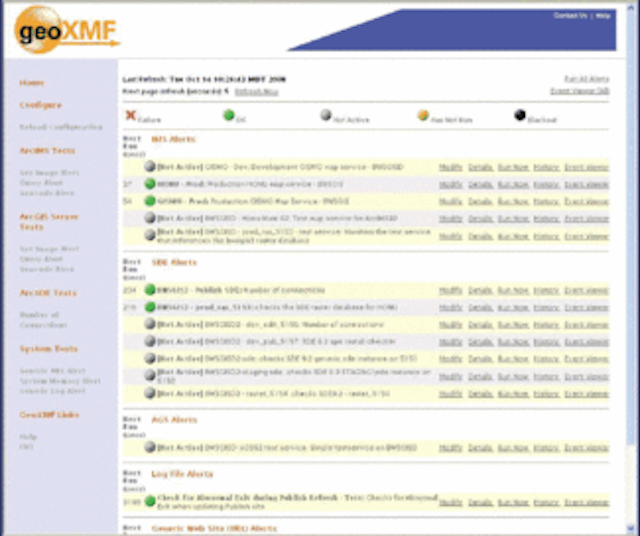Open Home in the sidebar

coord(31,83)
